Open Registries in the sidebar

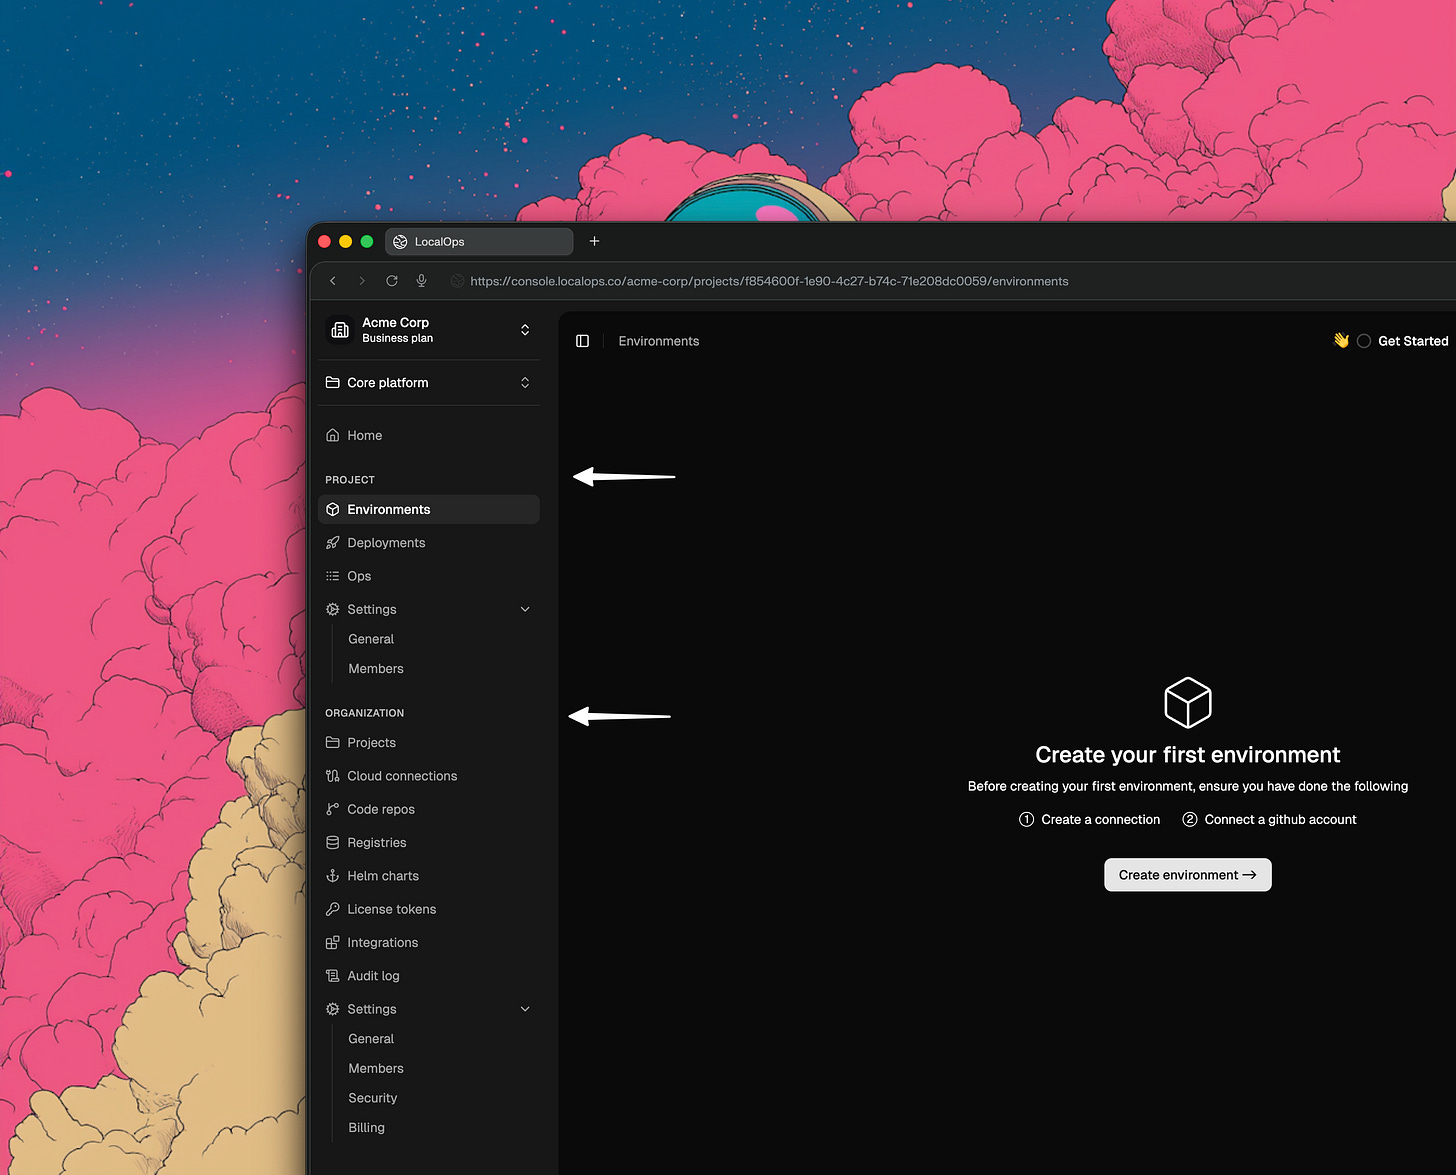pos(429,843)
